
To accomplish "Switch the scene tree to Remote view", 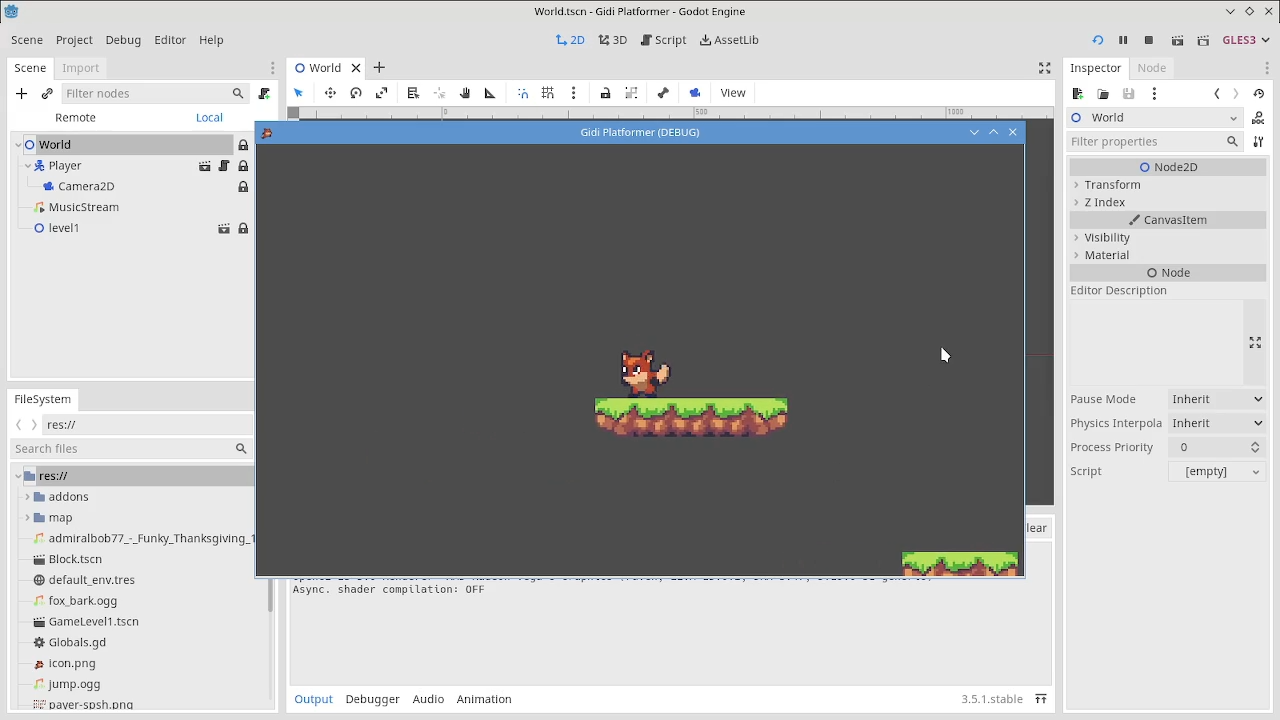I will pyautogui.click(x=75, y=117).
